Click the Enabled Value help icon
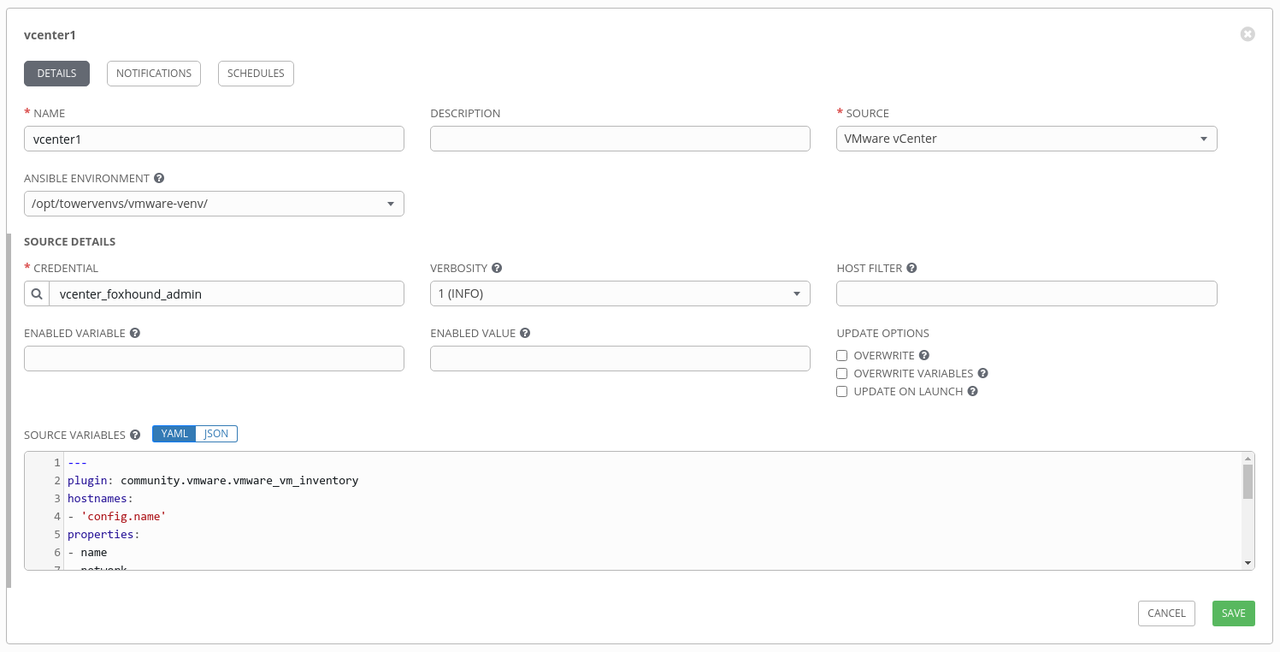This screenshot has width=1280, height=652. pos(525,332)
